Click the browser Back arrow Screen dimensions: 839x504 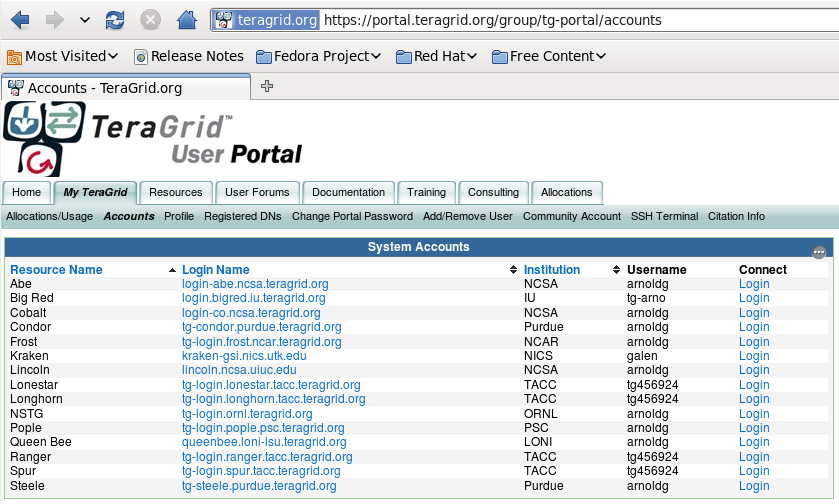20,20
